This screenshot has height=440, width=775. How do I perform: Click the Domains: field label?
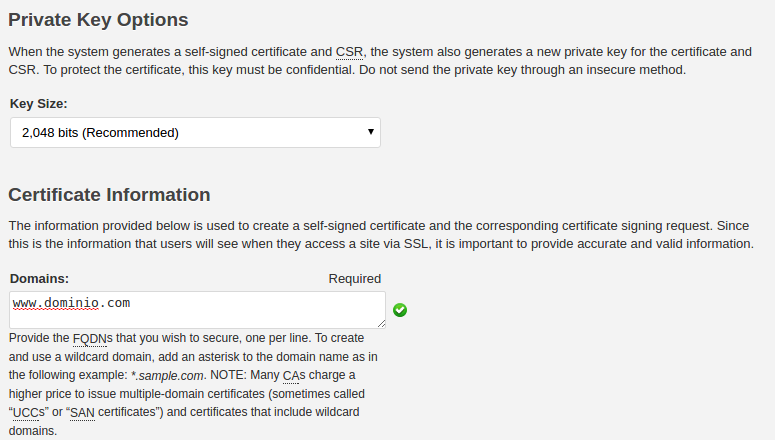[x=40, y=279]
